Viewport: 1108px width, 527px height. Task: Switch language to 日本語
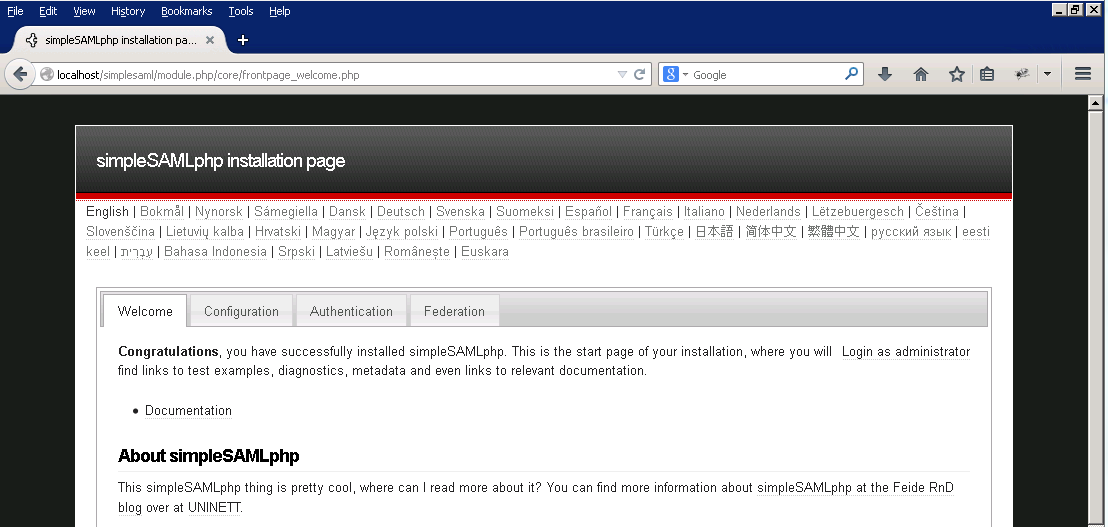[x=714, y=231]
